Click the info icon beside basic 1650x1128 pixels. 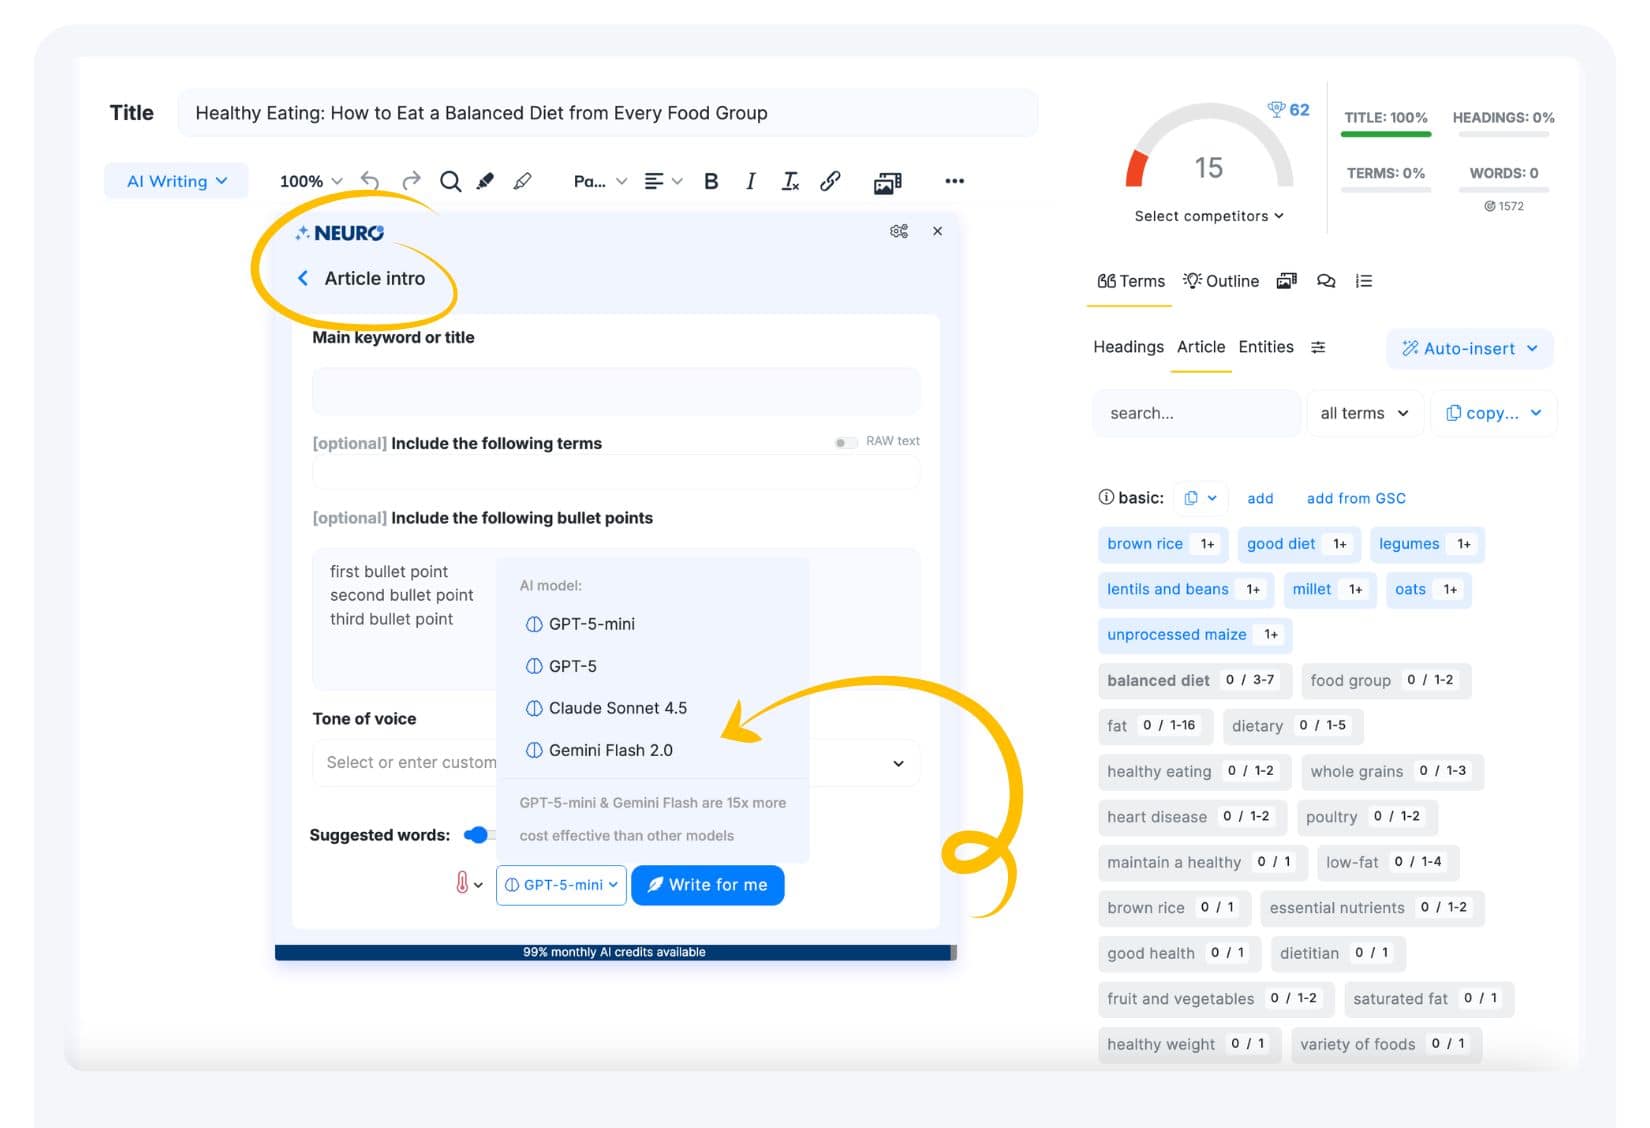1106,497
